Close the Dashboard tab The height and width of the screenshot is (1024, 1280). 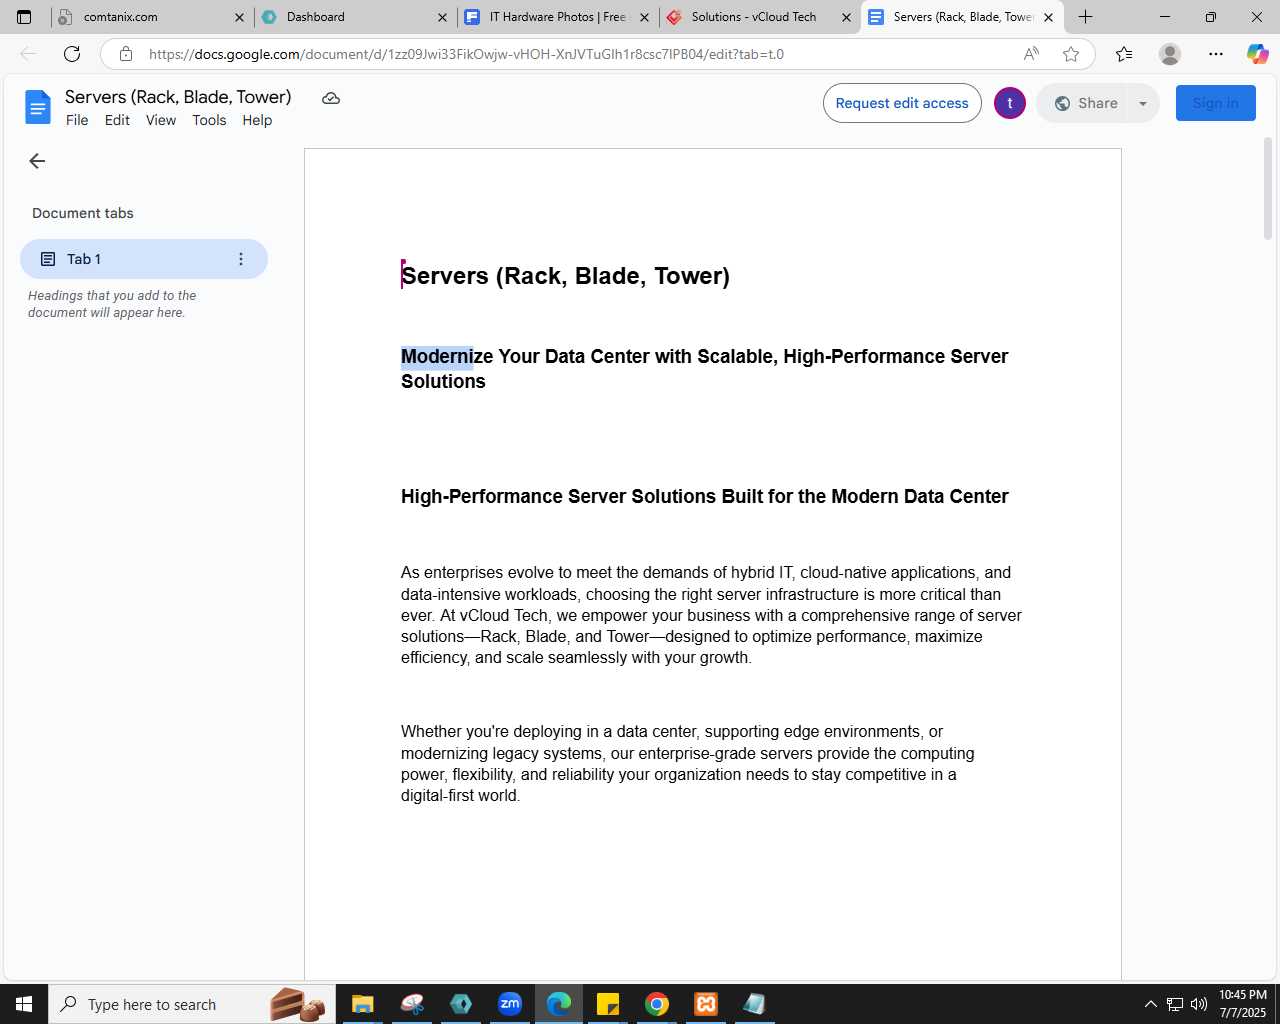click(x=442, y=17)
